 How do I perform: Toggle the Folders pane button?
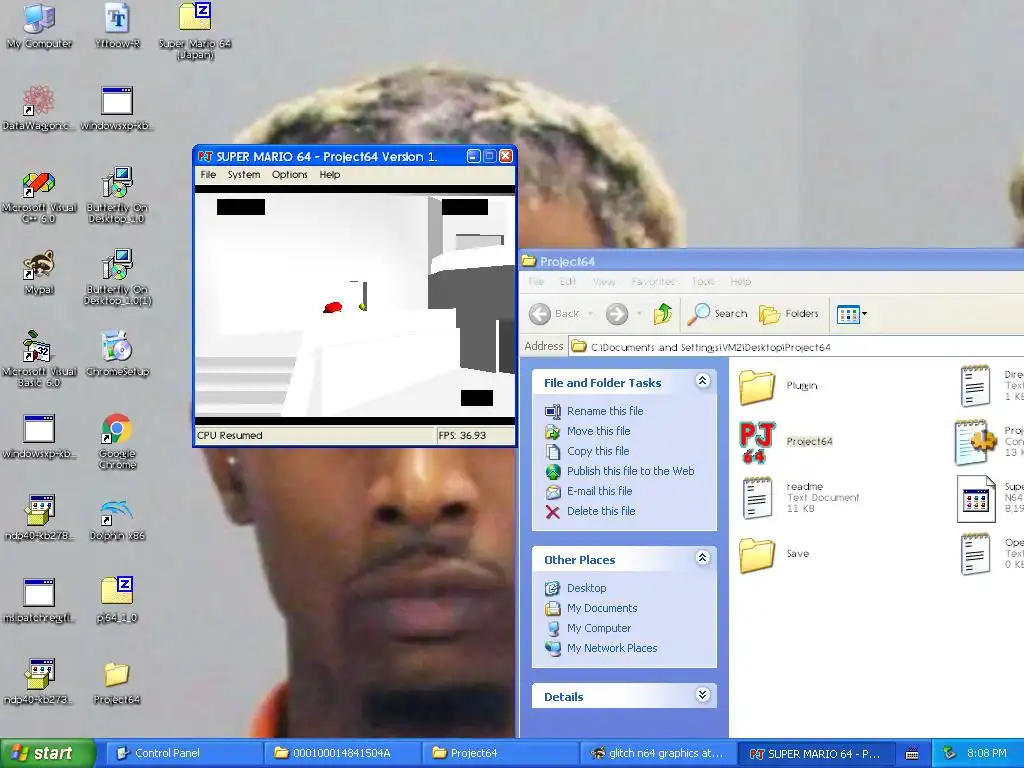click(789, 313)
